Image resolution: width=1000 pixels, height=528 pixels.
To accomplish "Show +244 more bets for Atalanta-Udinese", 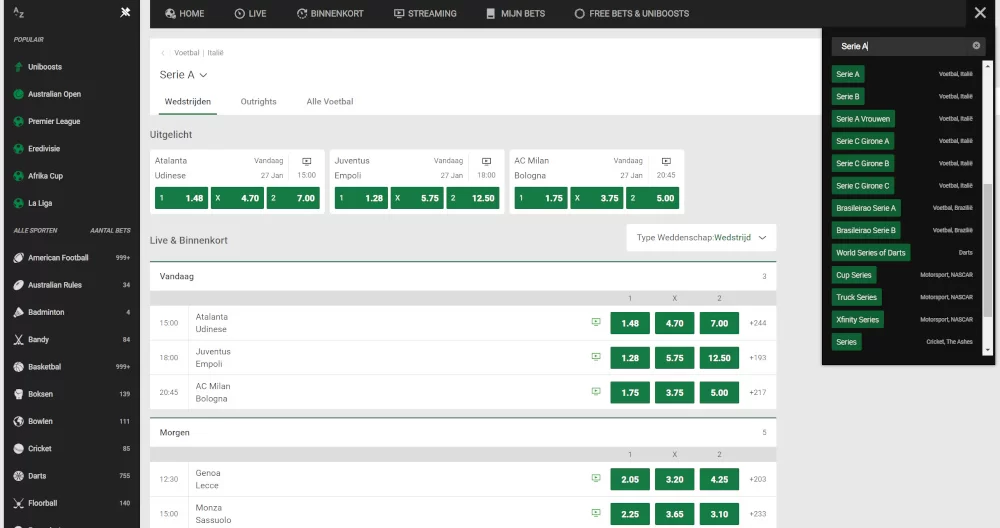I will pyautogui.click(x=758, y=323).
